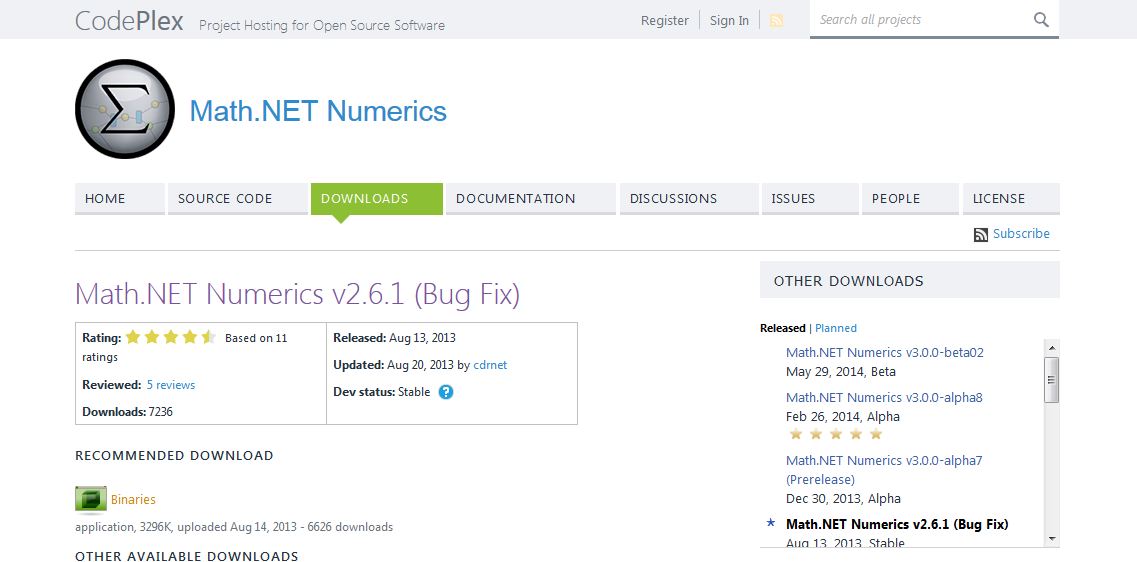Viewport: 1137px width, 562px height.
Task: Click the 'Feb 26, 2014, Alpha' text
Action: (843, 417)
